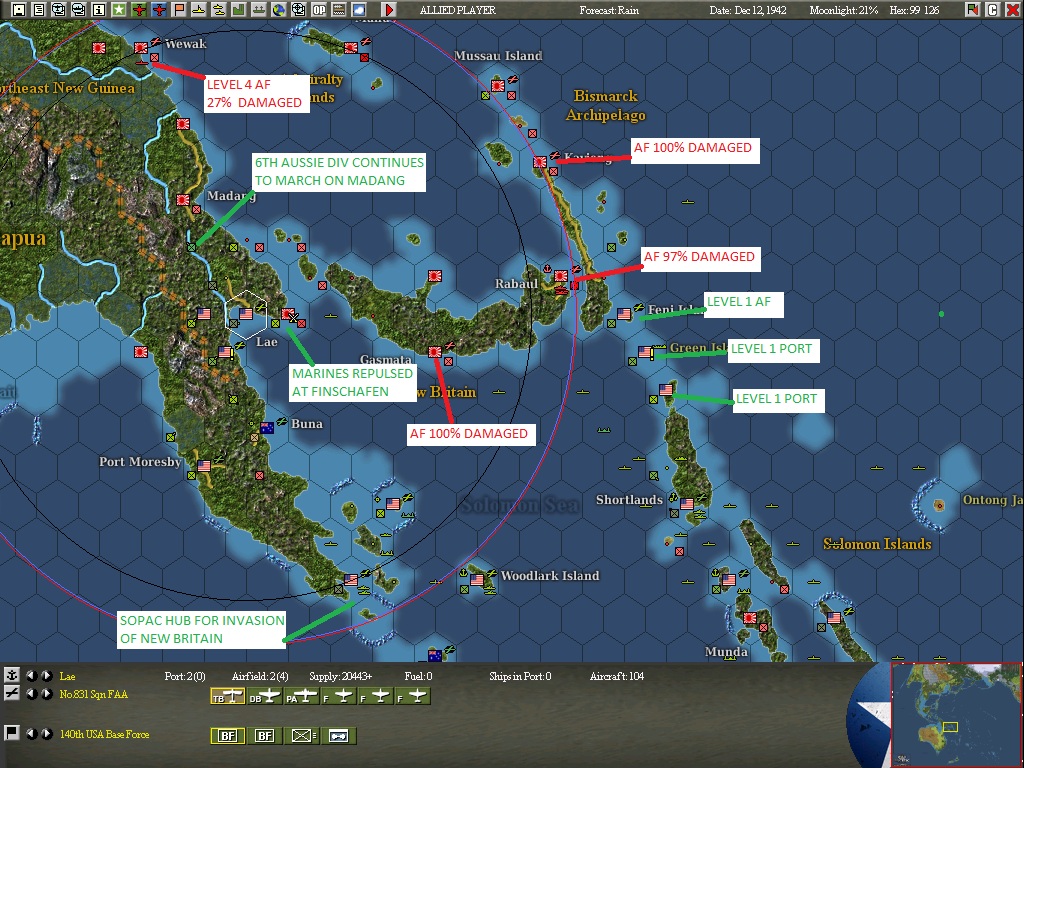
Task: Select the infantry unit symbol button
Action: pyautogui.click(x=302, y=736)
